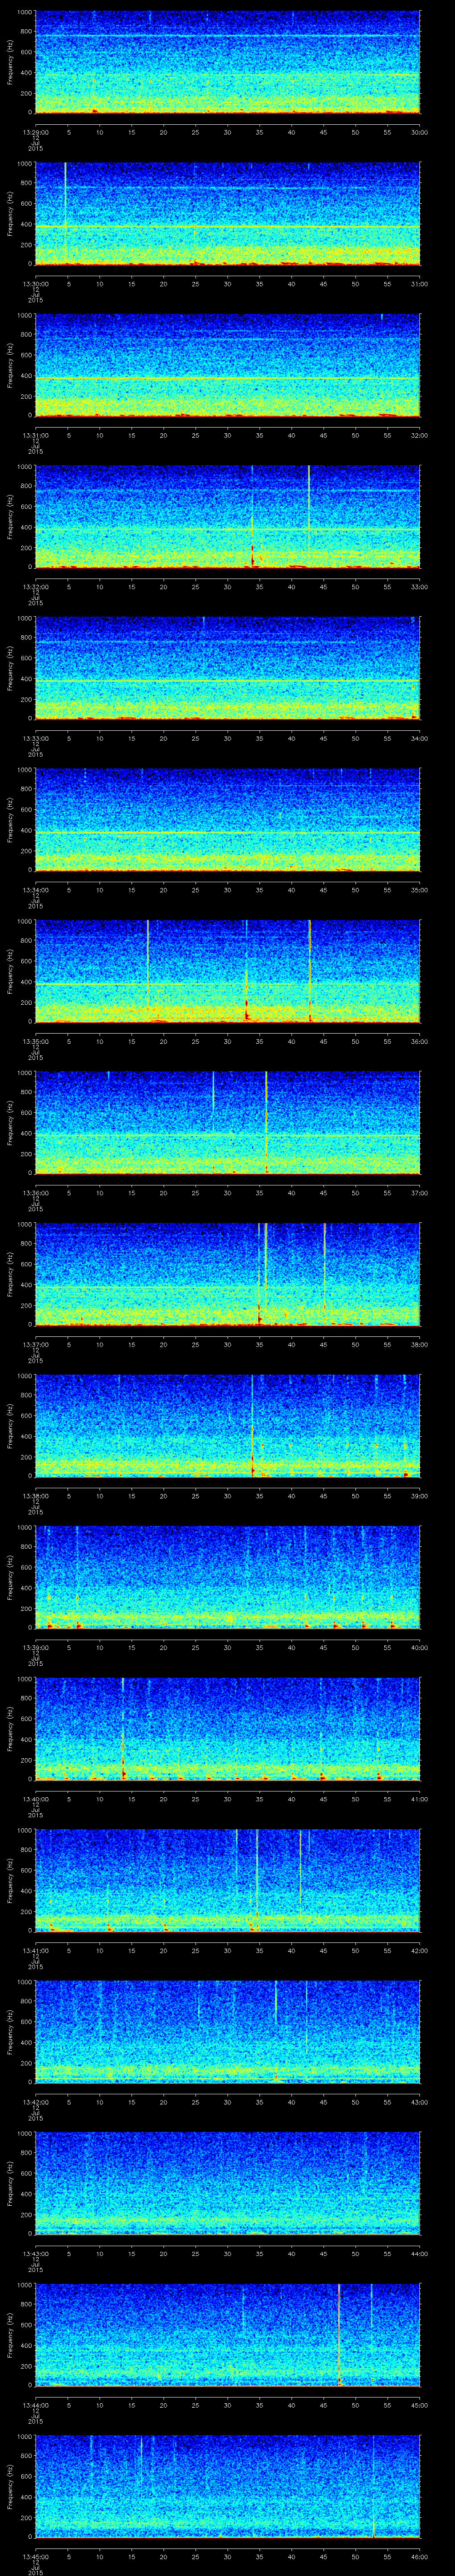Click the 13:40:00 start time label

coord(35,1798)
